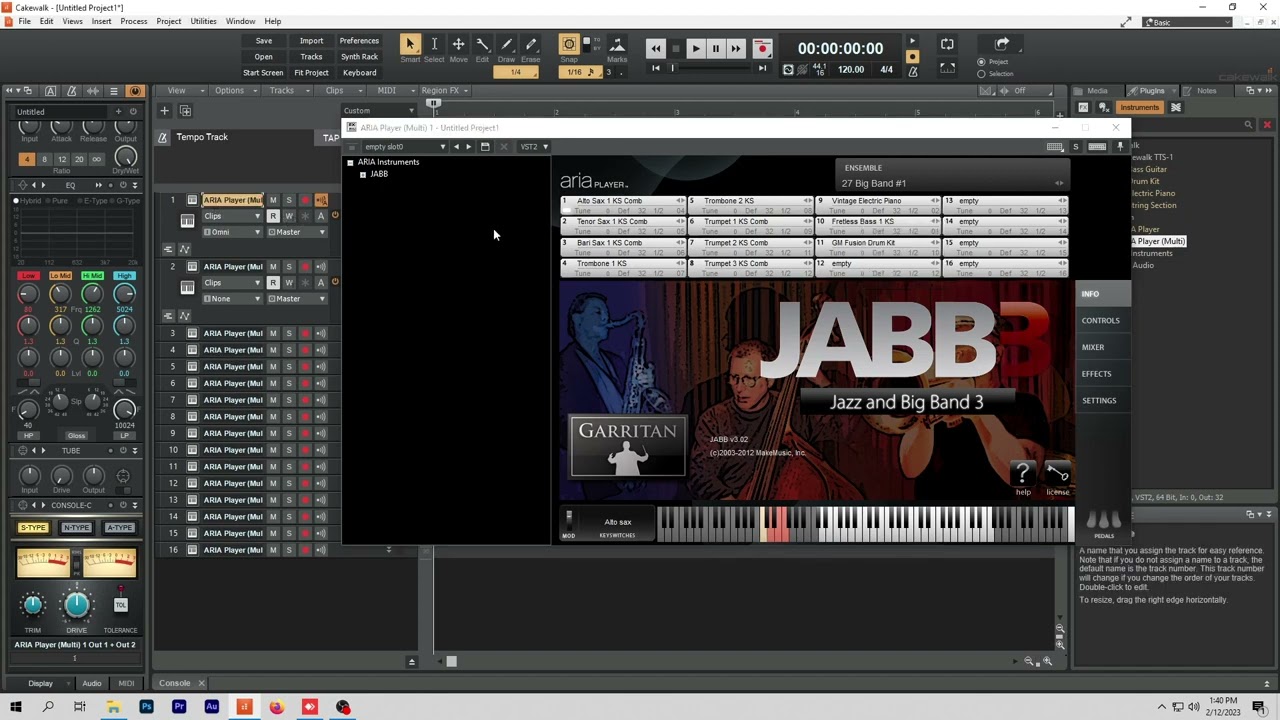This screenshot has height=720, width=1280.
Task: Click the Import button
Action: click(x=311, y=41)
